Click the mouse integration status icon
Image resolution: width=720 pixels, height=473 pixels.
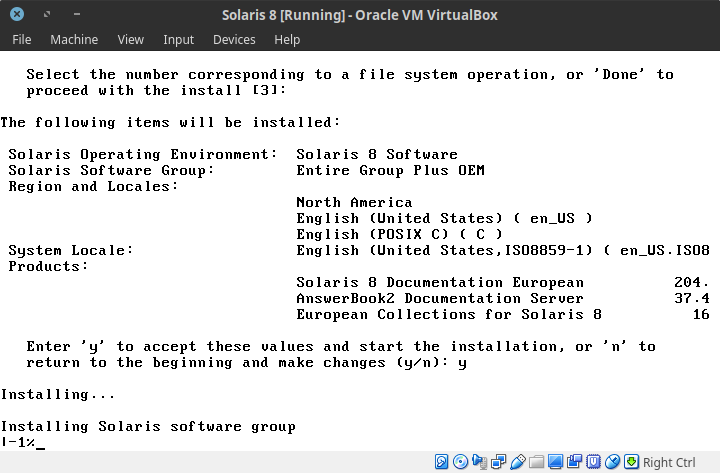(x=612, y=462)
